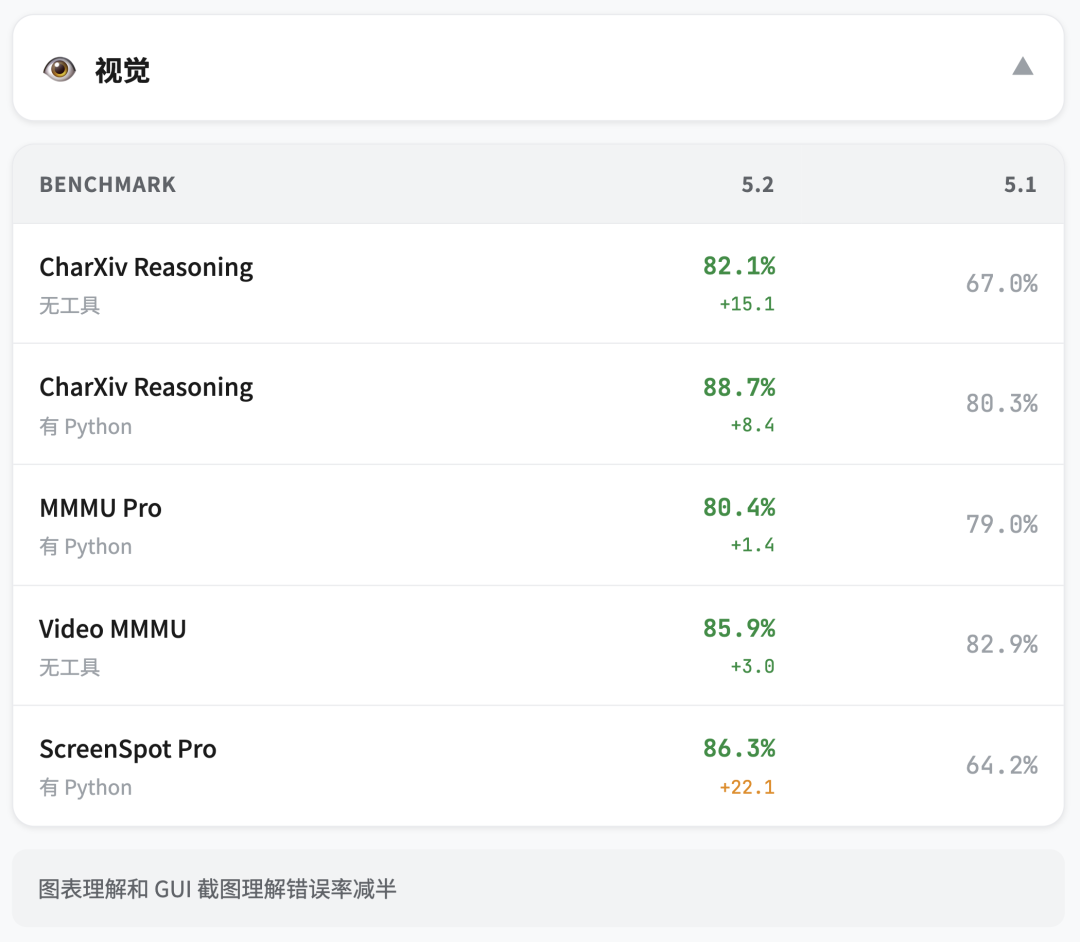Click the orange +22.1 improvement value

click(x=747, y=787)
